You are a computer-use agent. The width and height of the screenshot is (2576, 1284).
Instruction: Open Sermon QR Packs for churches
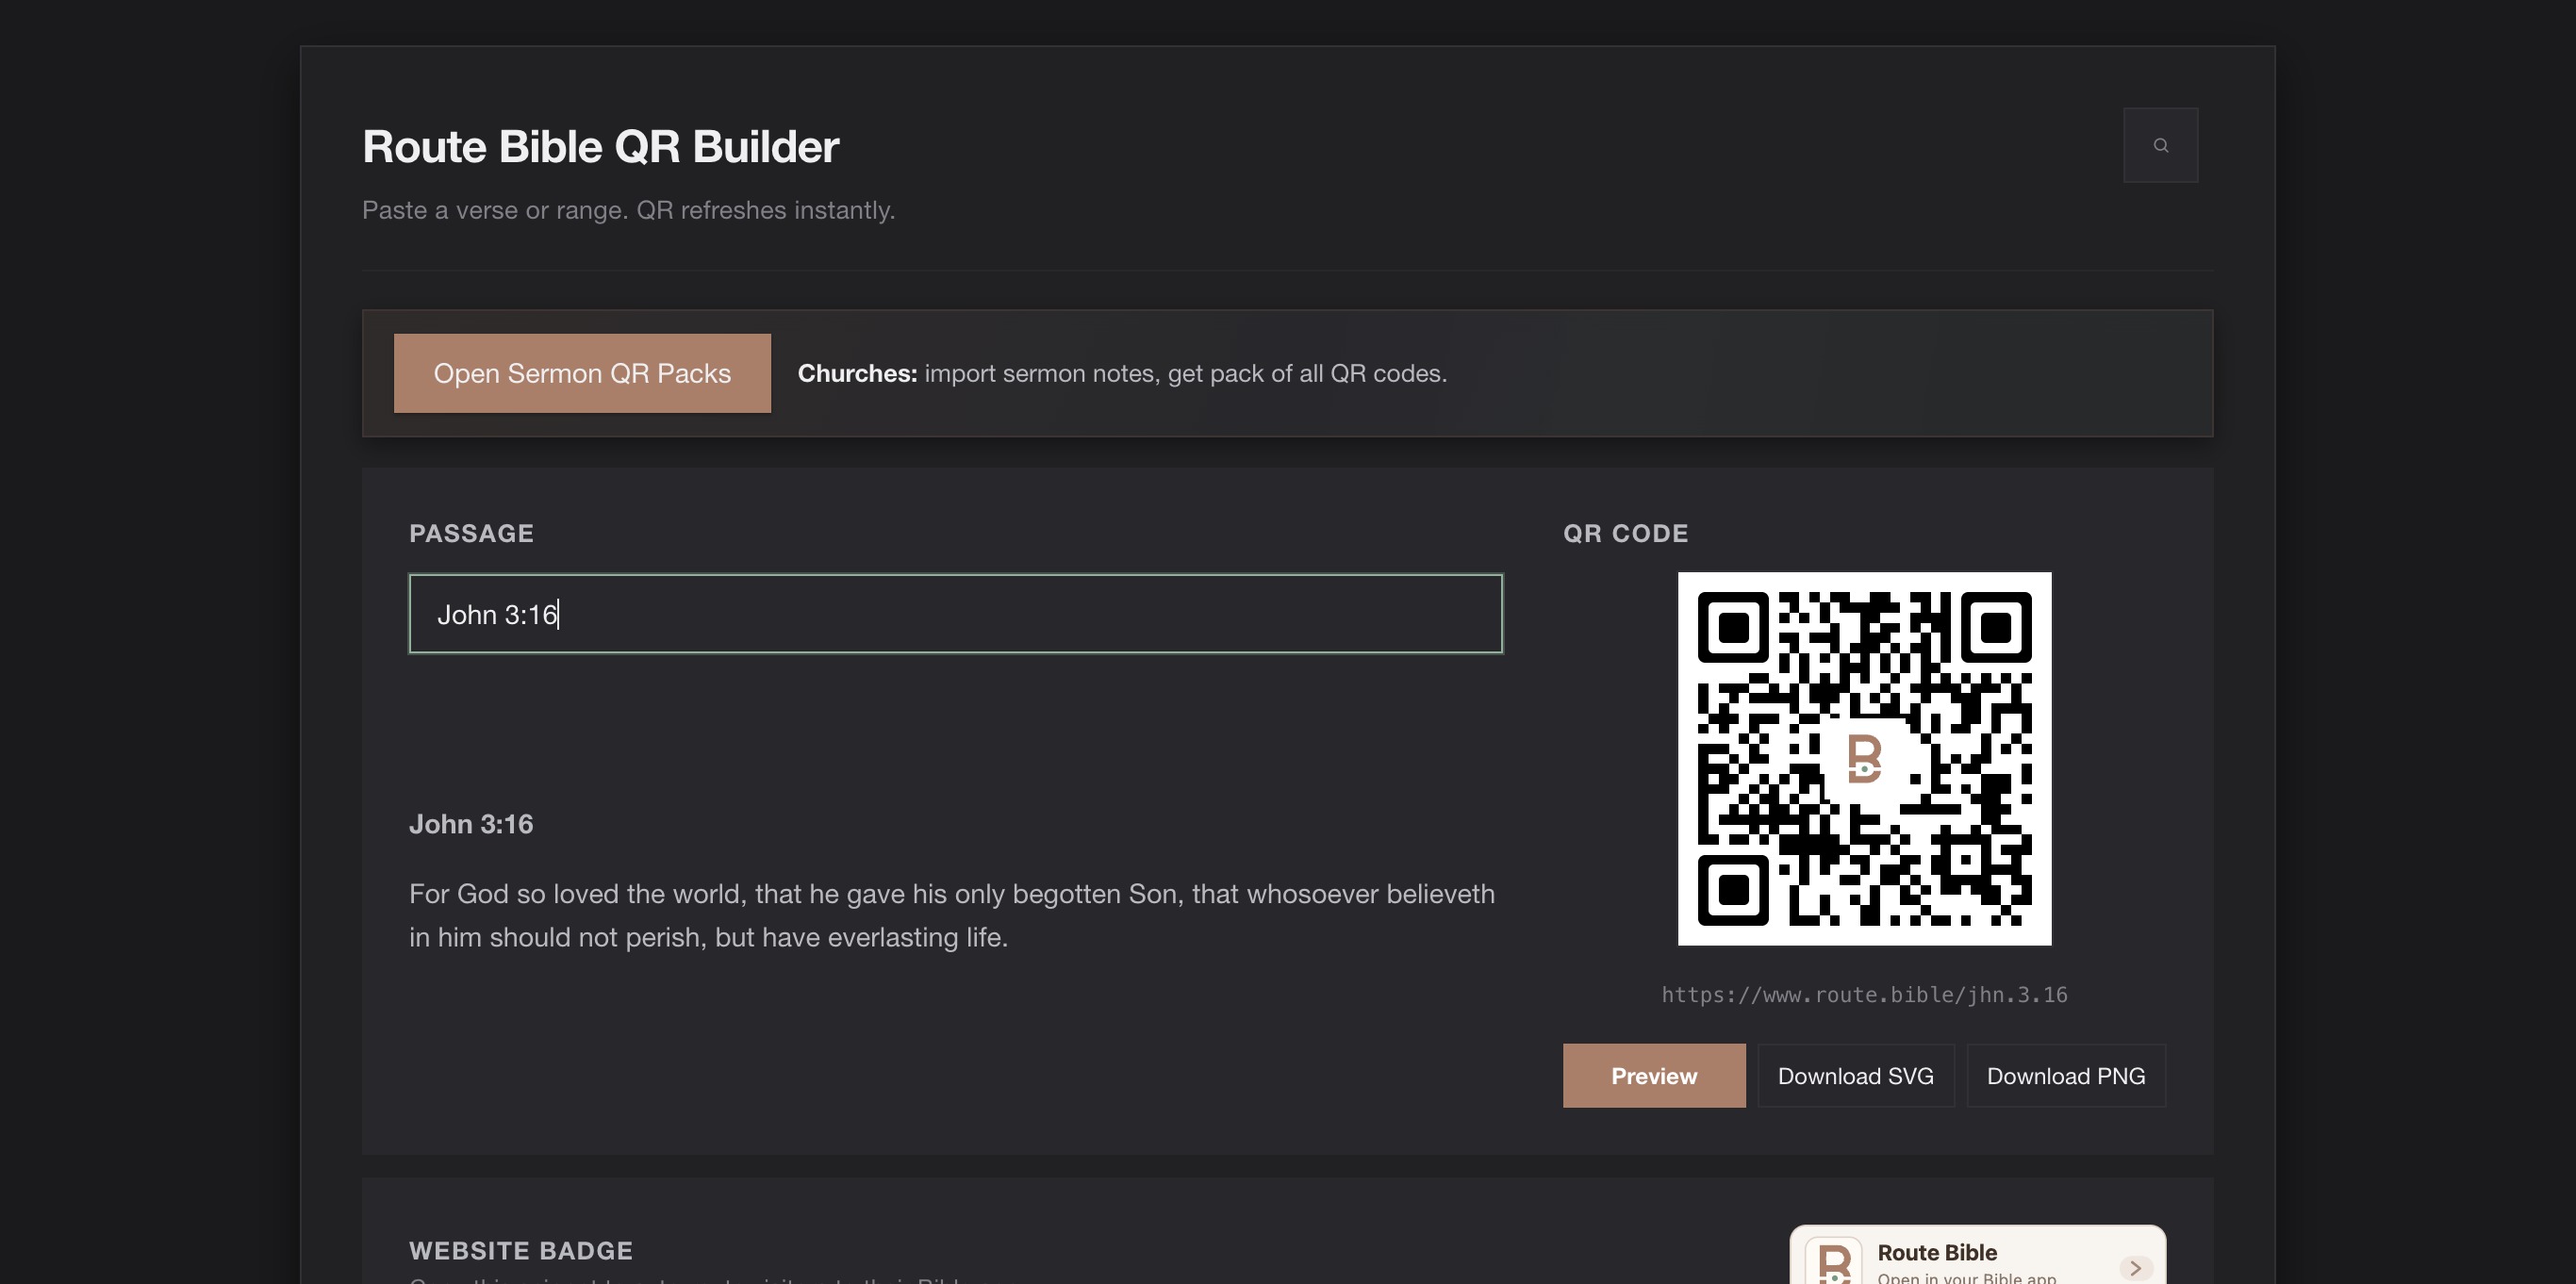coord(582,373)
